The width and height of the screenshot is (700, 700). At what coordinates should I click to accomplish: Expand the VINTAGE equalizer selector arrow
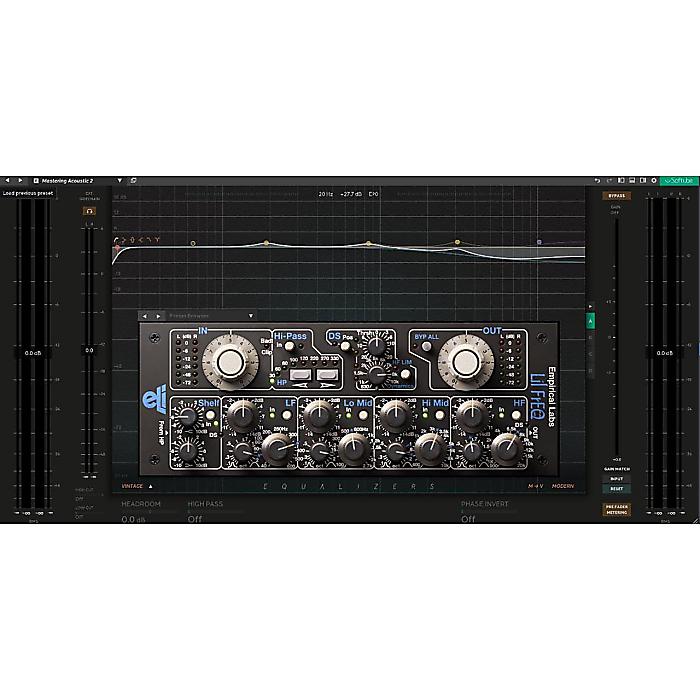(x=150, y=486)
